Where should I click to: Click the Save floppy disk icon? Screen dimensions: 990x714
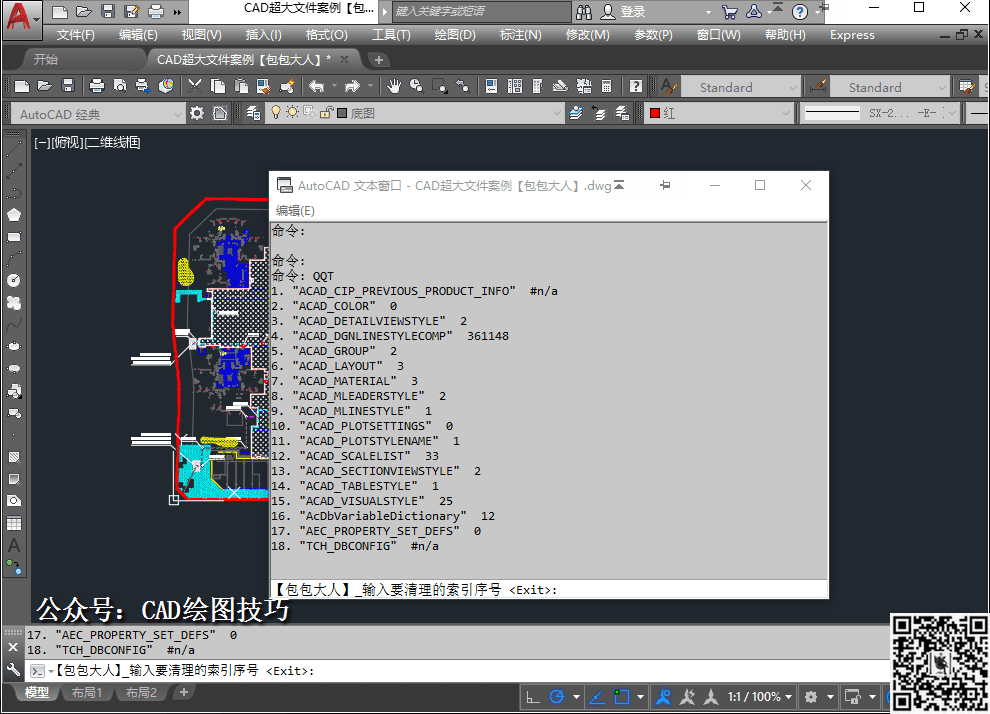tap(68, 86)
